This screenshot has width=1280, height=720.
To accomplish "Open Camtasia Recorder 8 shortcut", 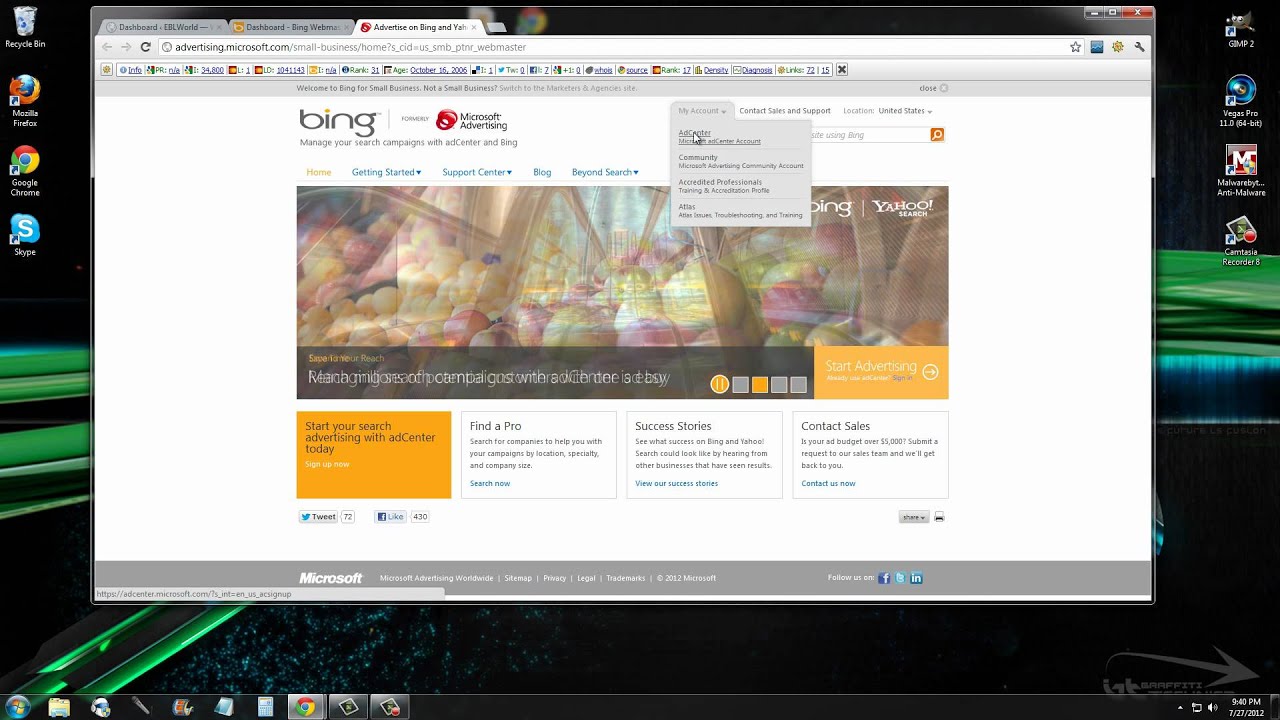I will tap(1241, 242).
